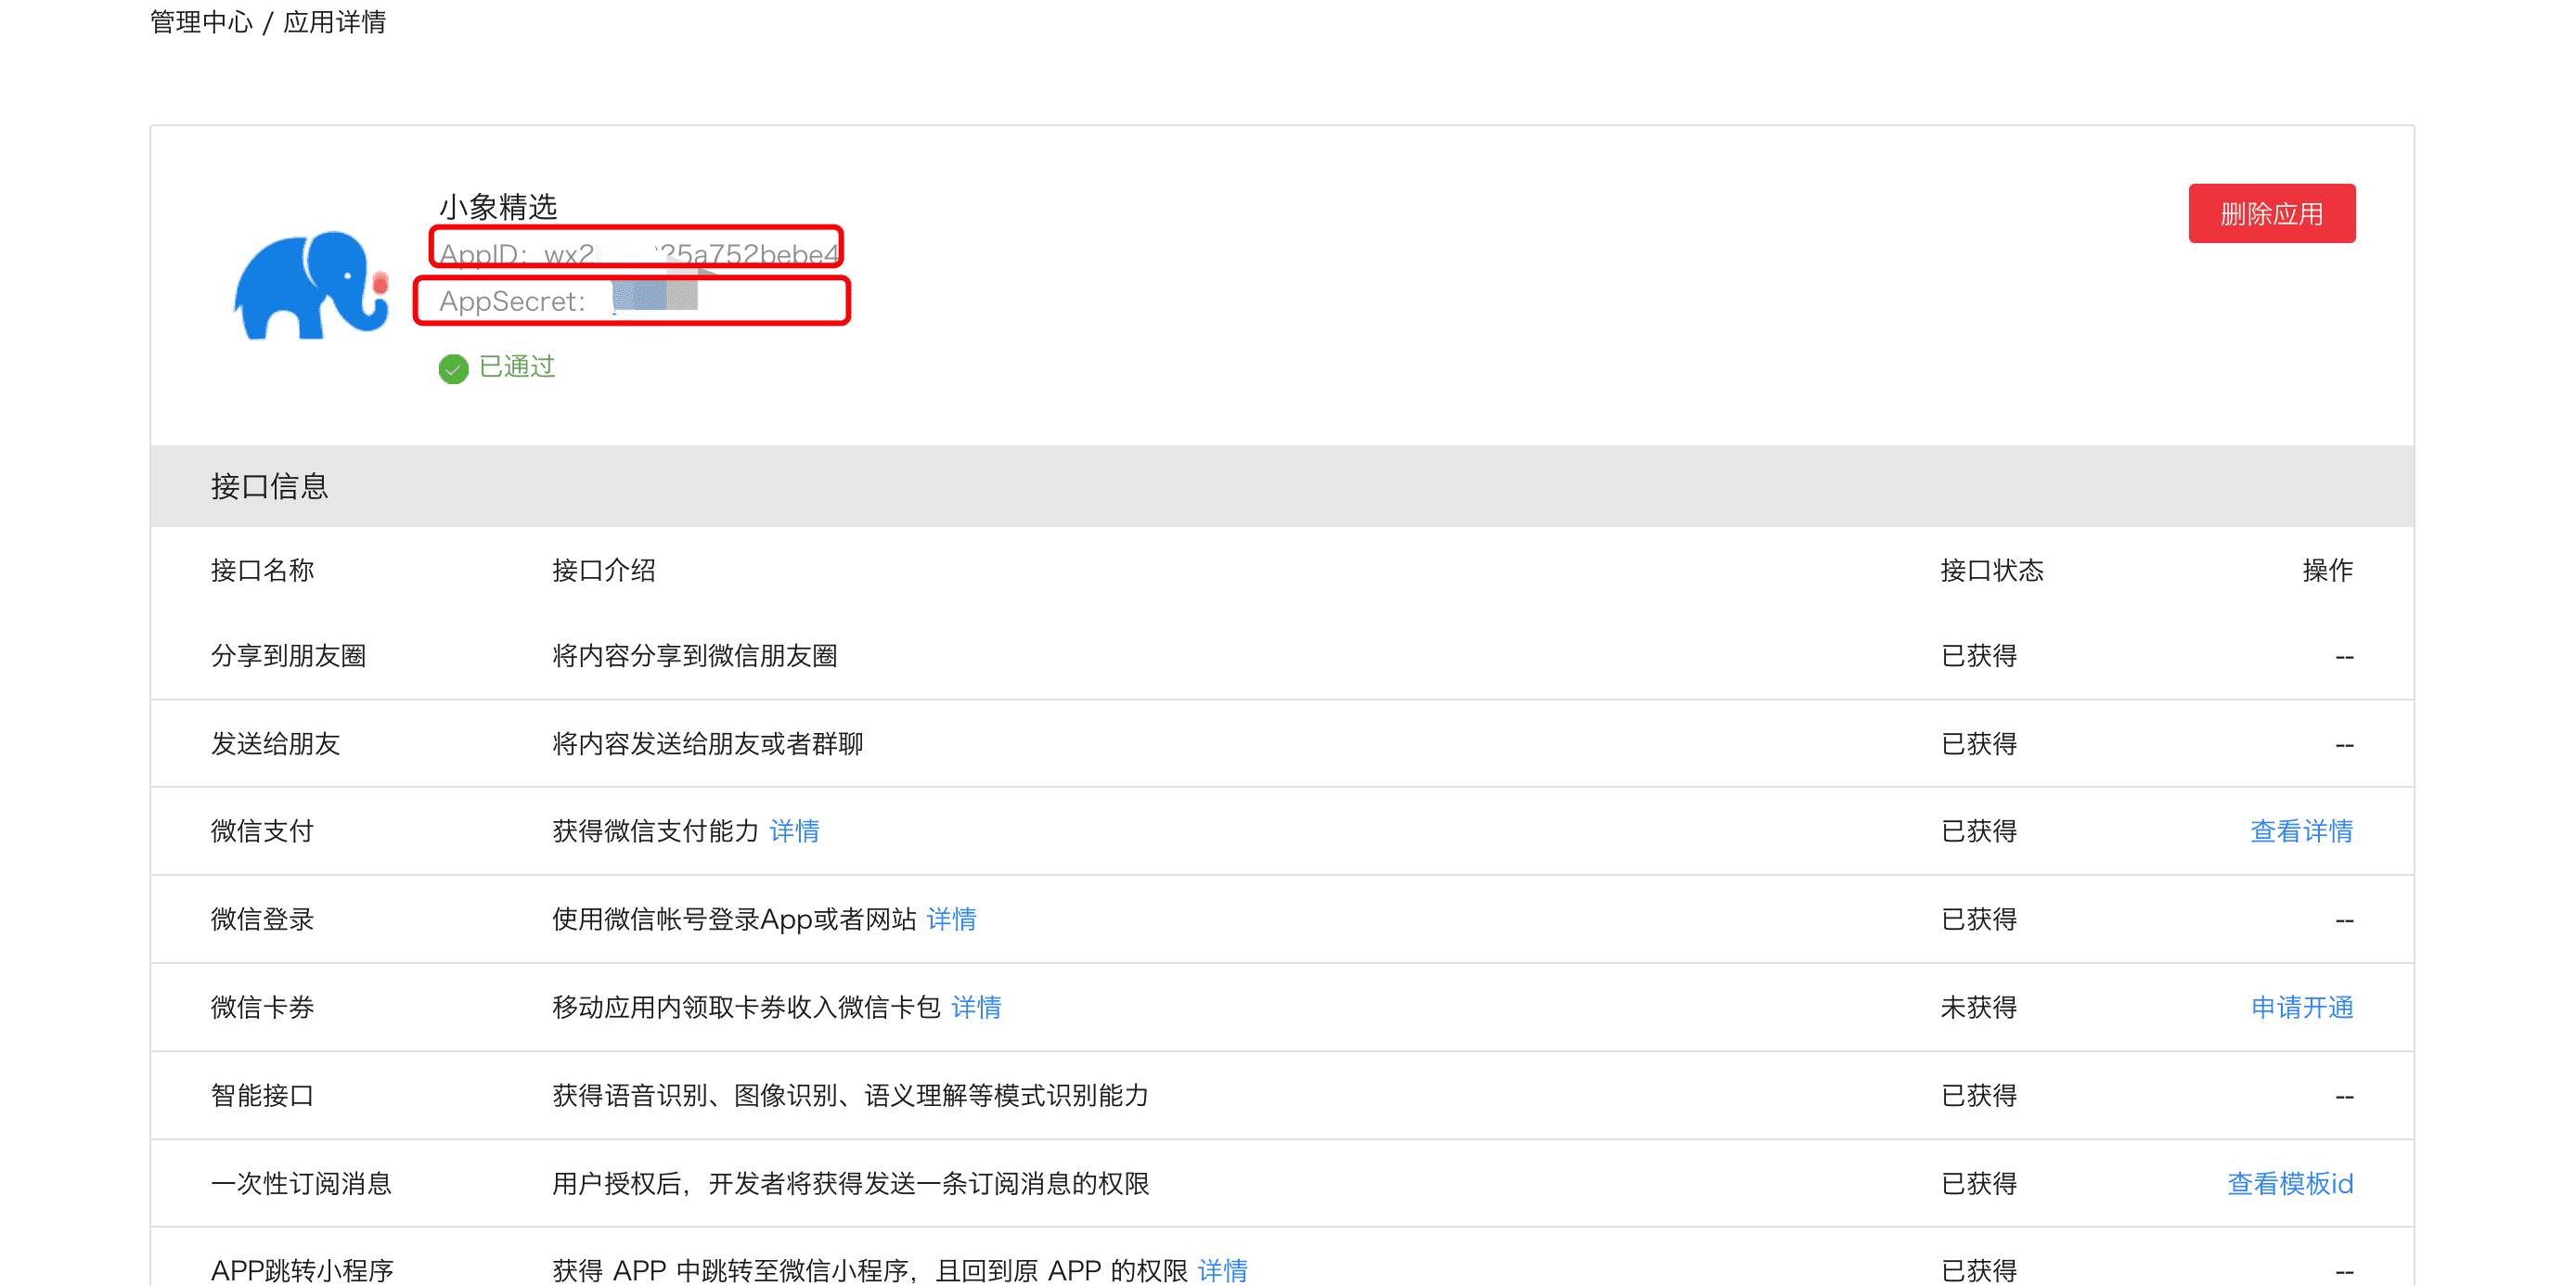Click the green 已通过 check icon

tap(453, 368)
